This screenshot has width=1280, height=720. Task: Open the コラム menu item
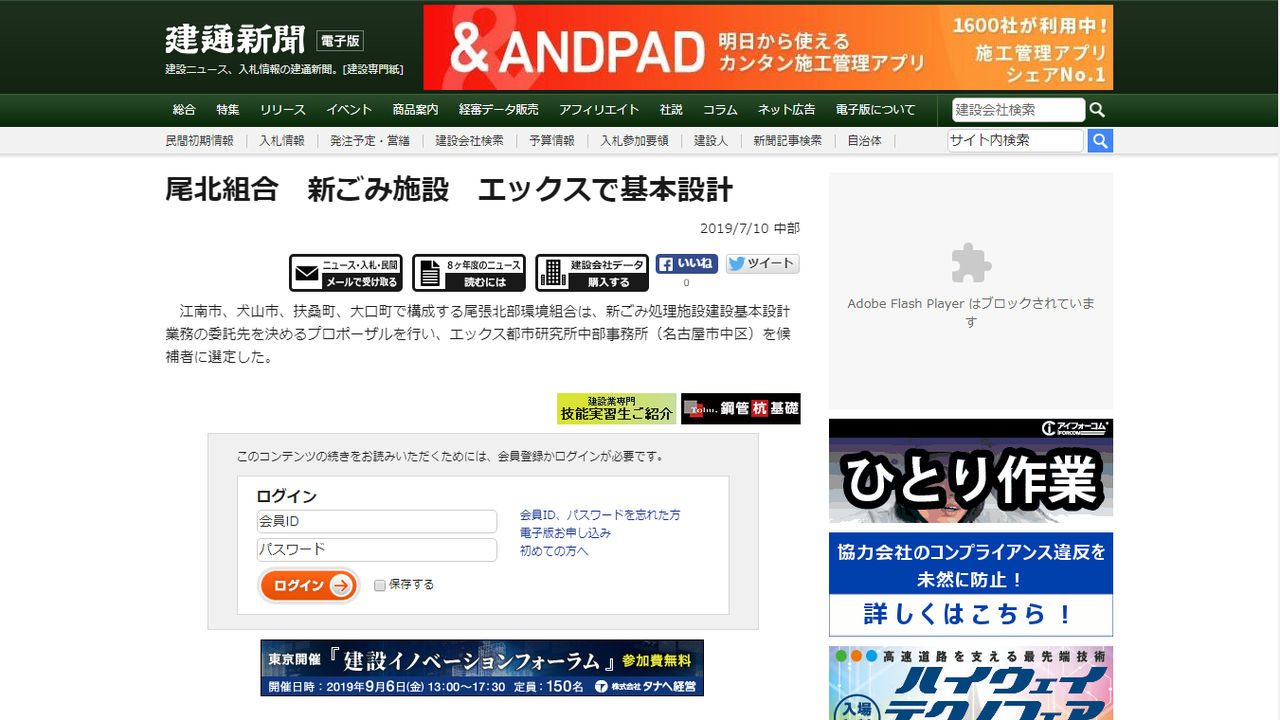click(720, 110)
